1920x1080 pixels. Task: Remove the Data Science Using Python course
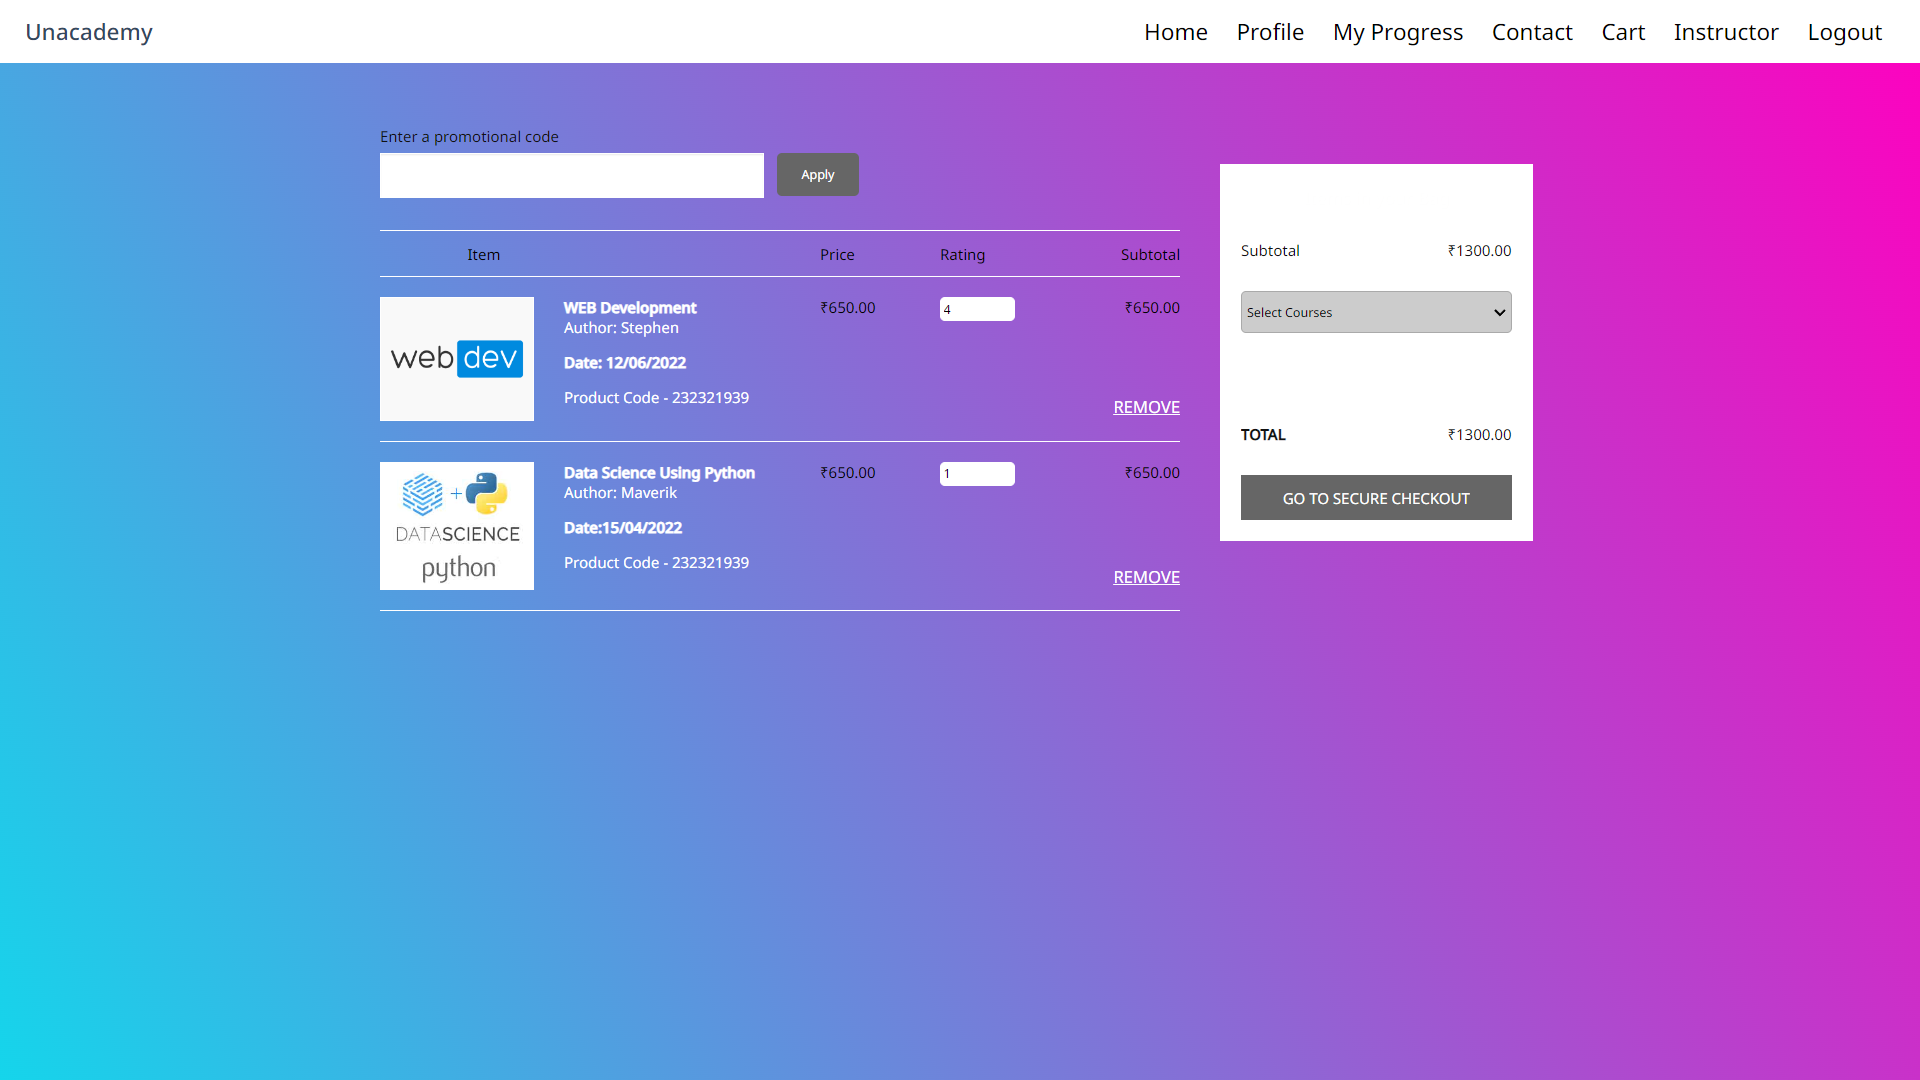(x=1146, y=577)
